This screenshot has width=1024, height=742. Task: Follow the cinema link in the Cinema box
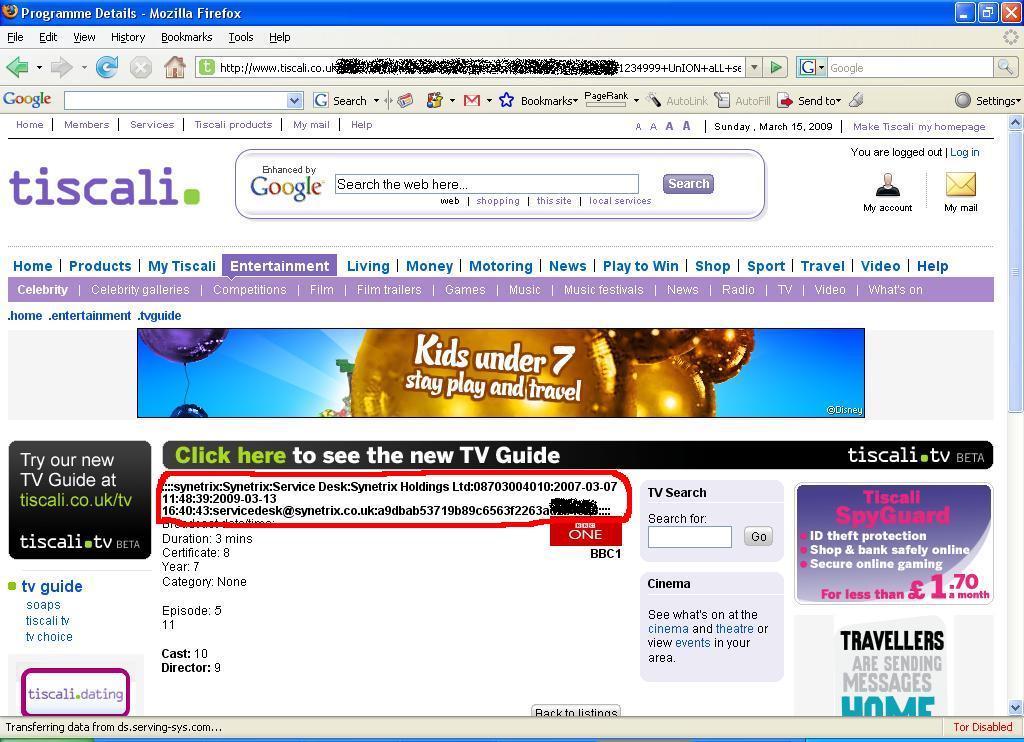pos(668,628)
